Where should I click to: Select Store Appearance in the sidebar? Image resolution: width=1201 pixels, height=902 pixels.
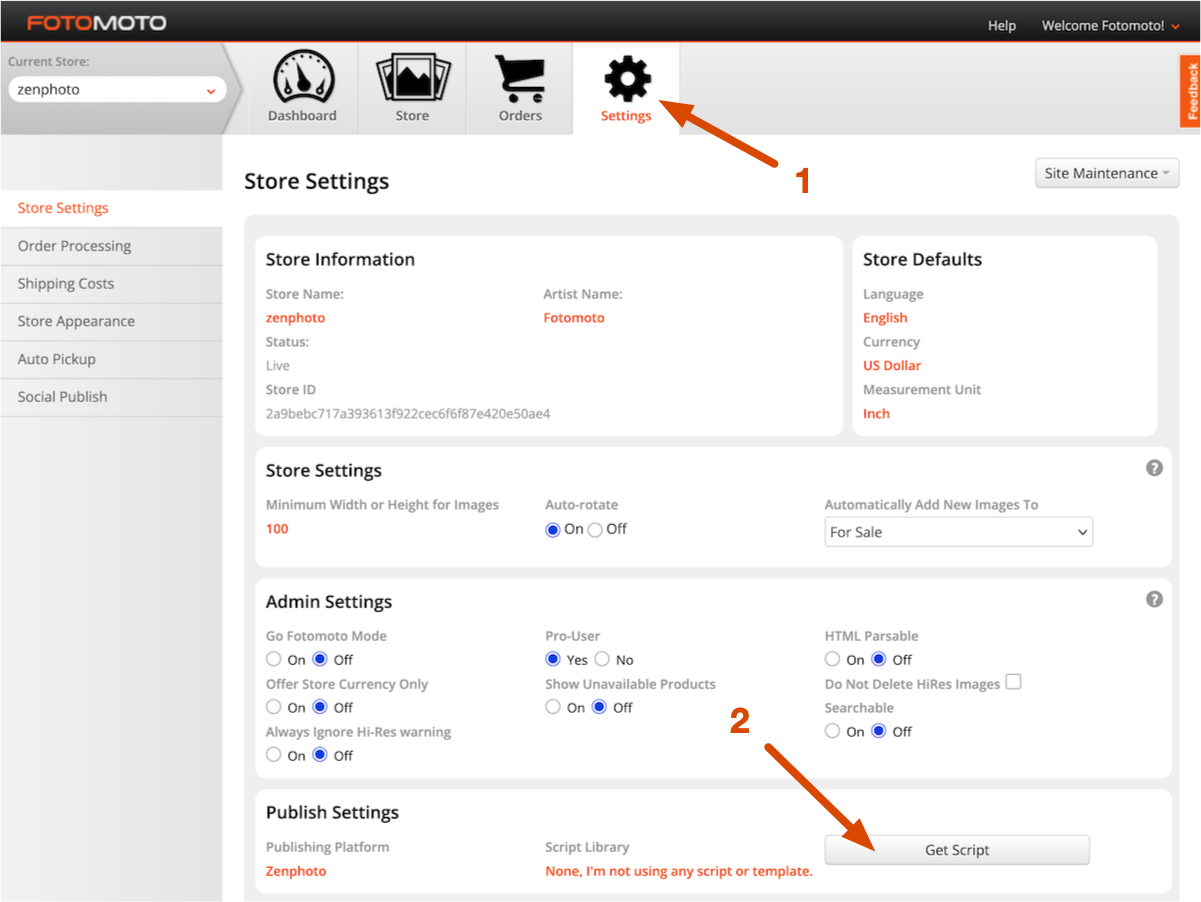pos(111,322)
